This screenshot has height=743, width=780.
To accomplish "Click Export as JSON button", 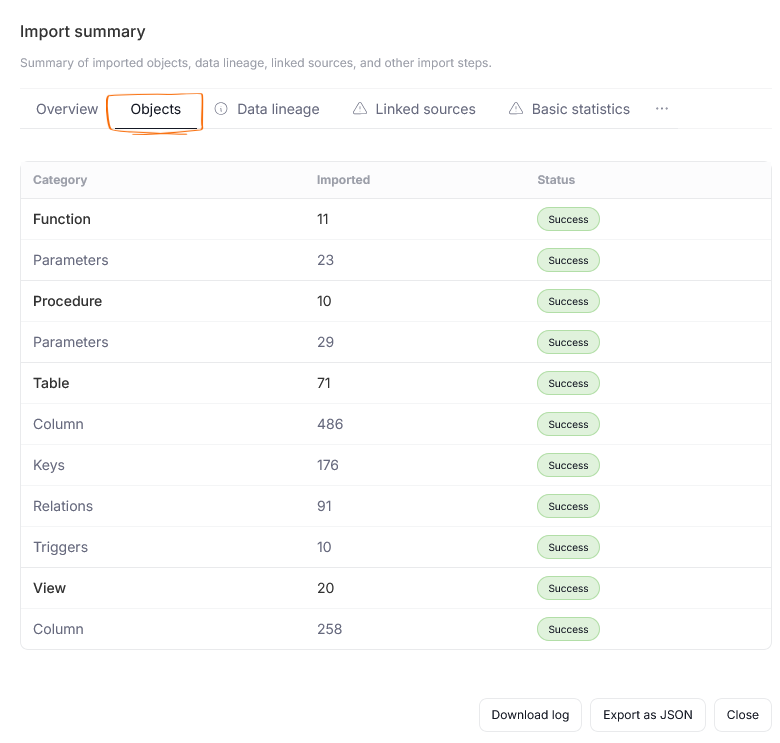I will click(648, 715).
